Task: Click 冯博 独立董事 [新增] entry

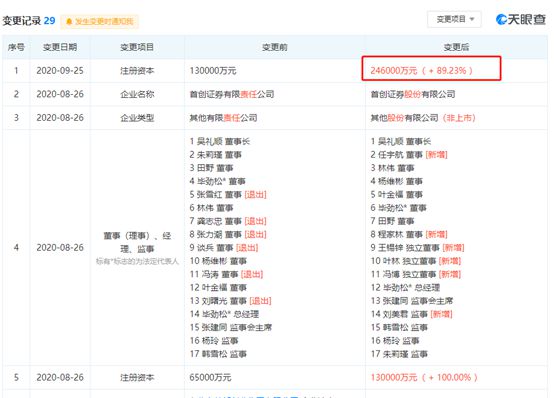Action: coord(416,274)
